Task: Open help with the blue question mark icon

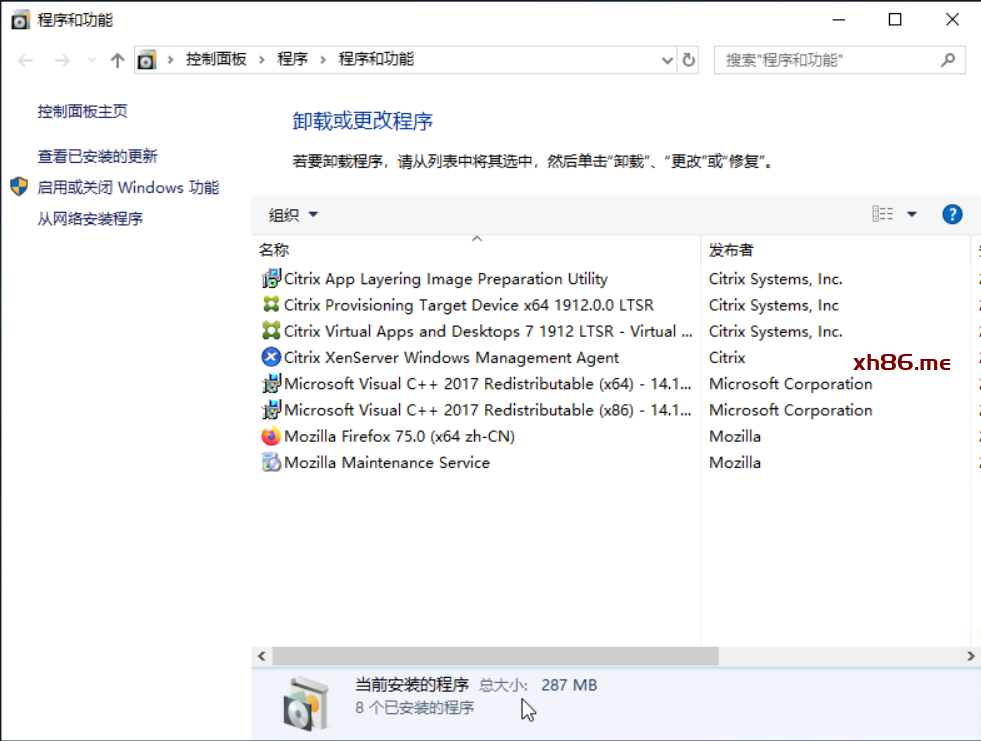Action: point(952,214)
